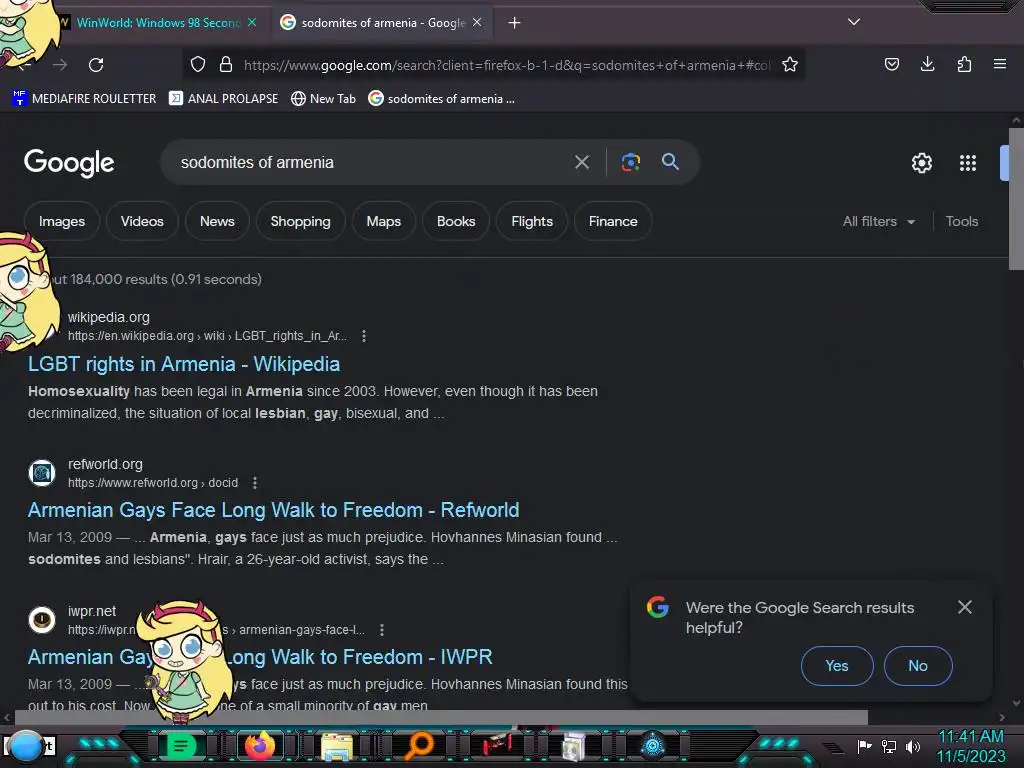1024x768 pixels.
Task: Open Google quick settings gear
Action: pos(921,163)
